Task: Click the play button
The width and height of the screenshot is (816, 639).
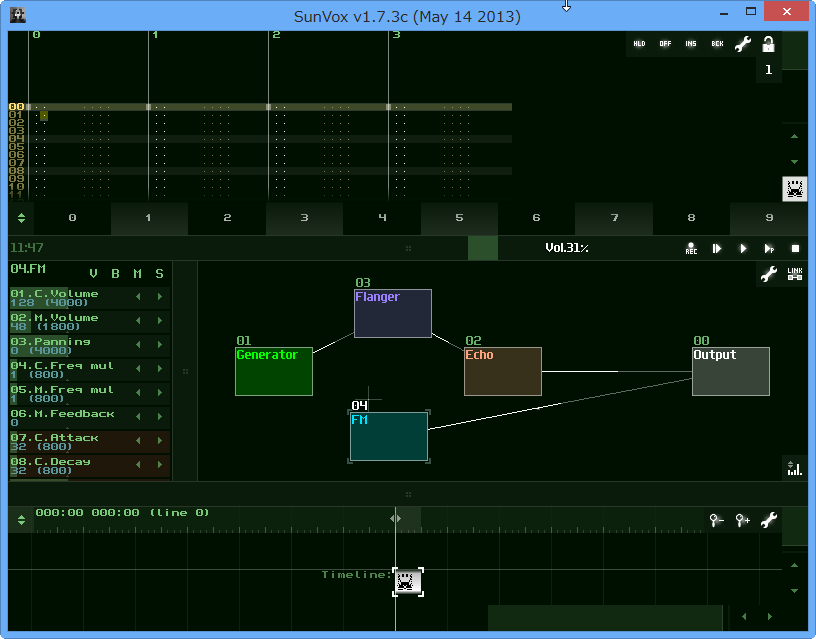Action: (743, 249)
